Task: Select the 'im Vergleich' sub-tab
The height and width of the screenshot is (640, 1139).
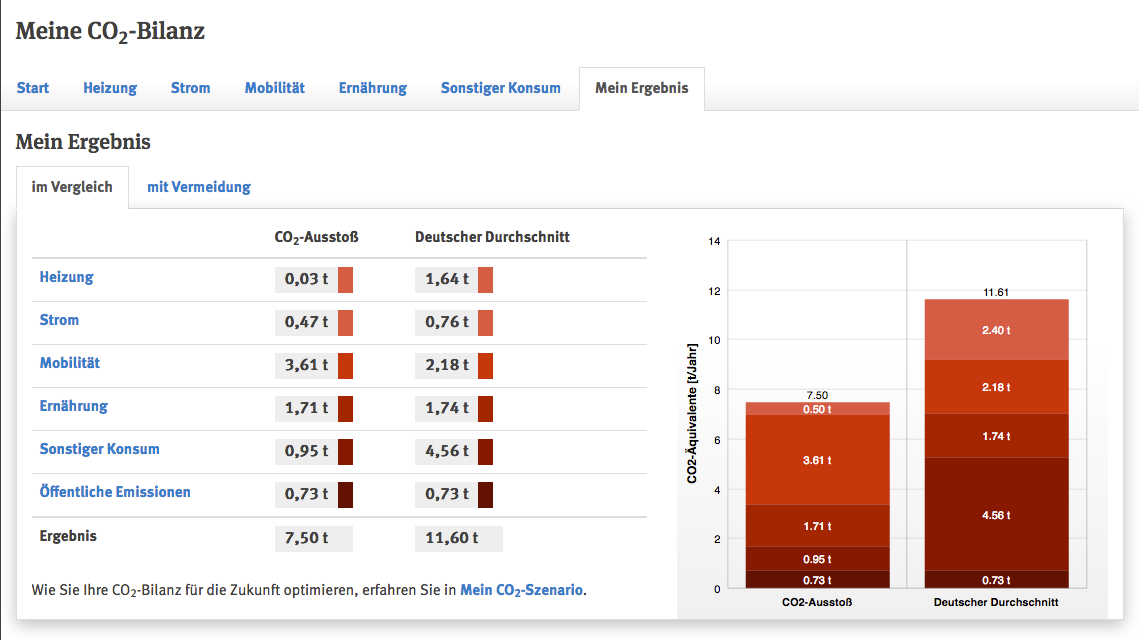Action: tap(72, 187)
